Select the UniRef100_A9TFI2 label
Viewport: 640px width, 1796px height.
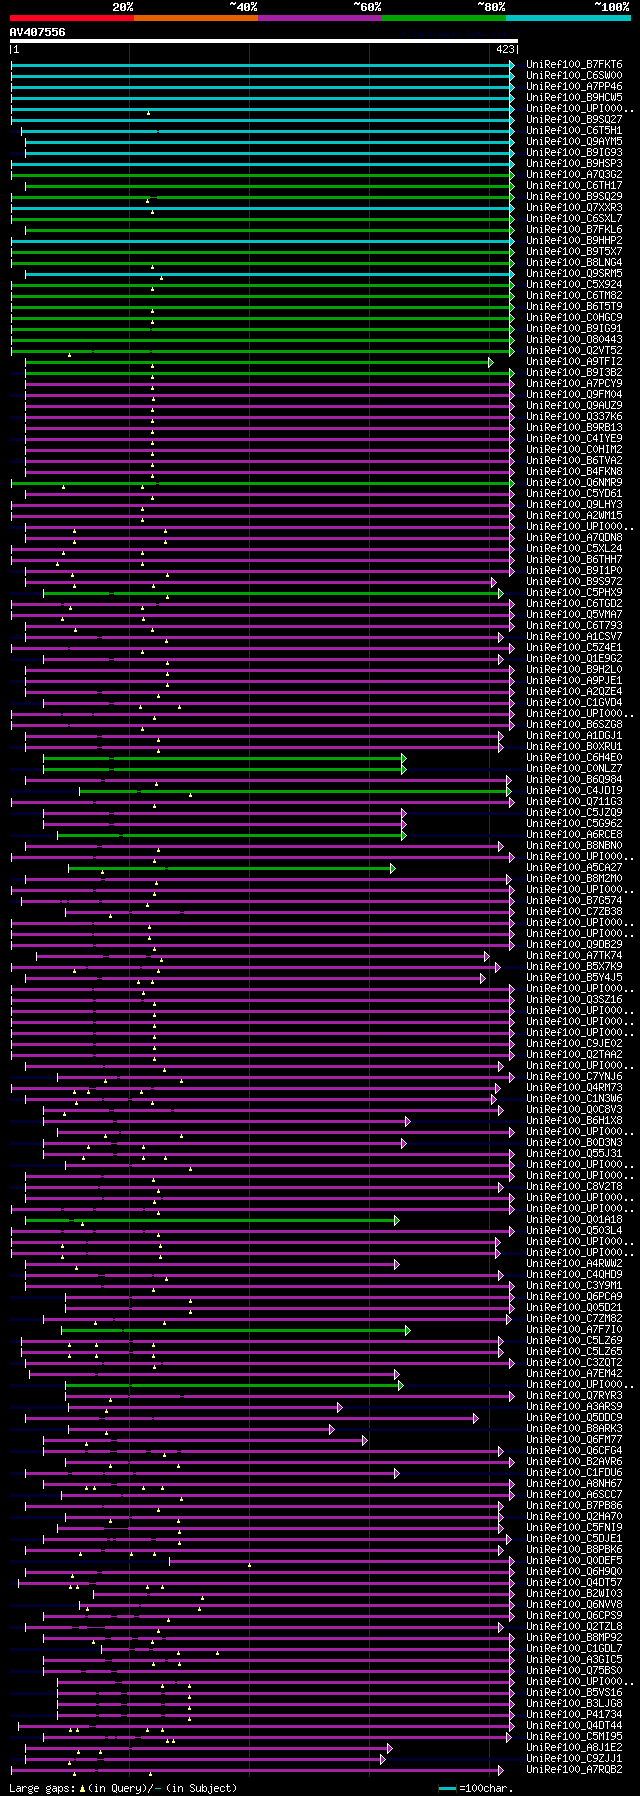pos(574,361)
